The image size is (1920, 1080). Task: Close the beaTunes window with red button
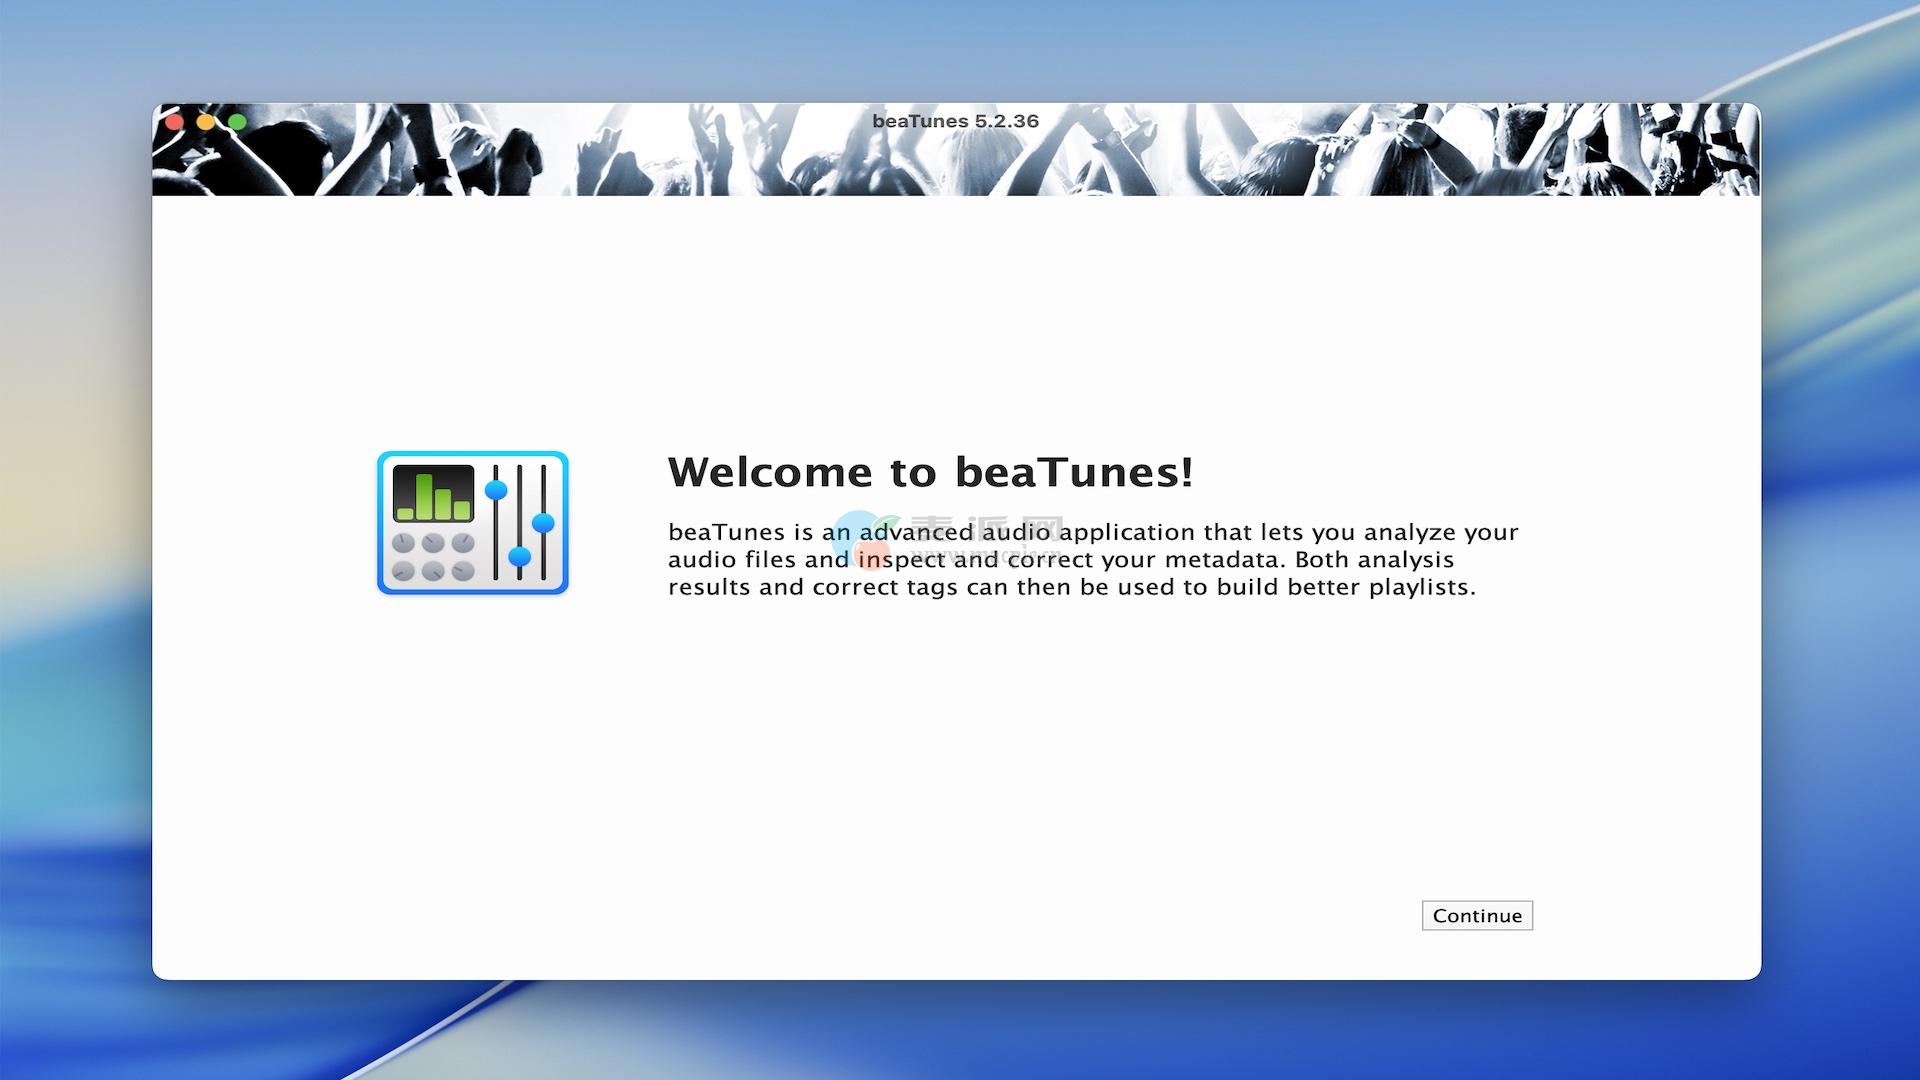click(x=174, y=122)
